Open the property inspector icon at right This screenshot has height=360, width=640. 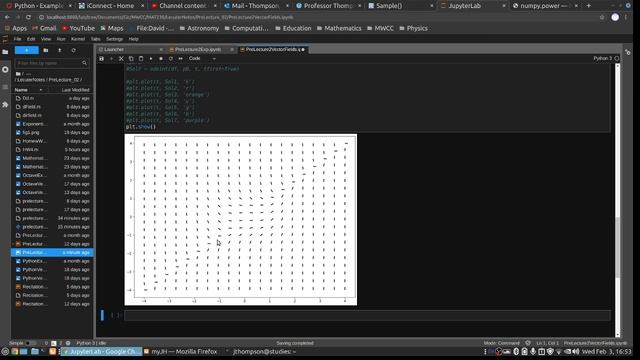[x=628, y=52]
